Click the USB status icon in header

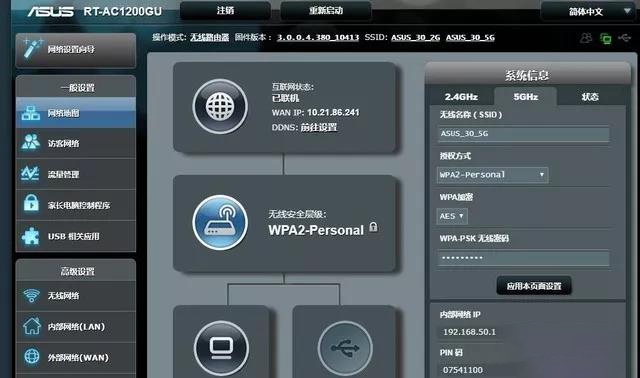pyautogui.click(x=625, y=38)
